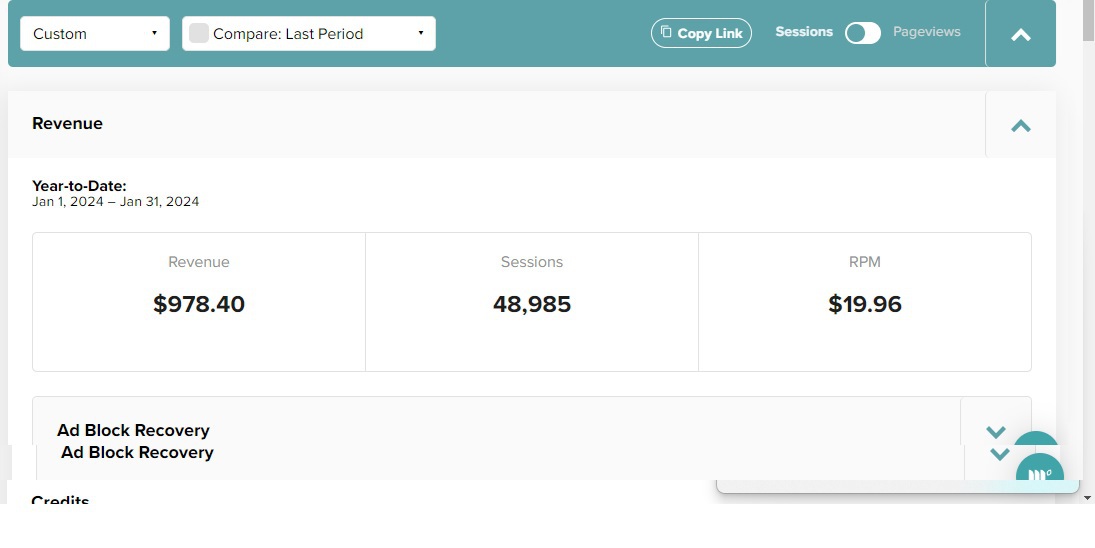
Task: Click the Revenue section header
Action: pyautogui.click(x=67, y=124)
